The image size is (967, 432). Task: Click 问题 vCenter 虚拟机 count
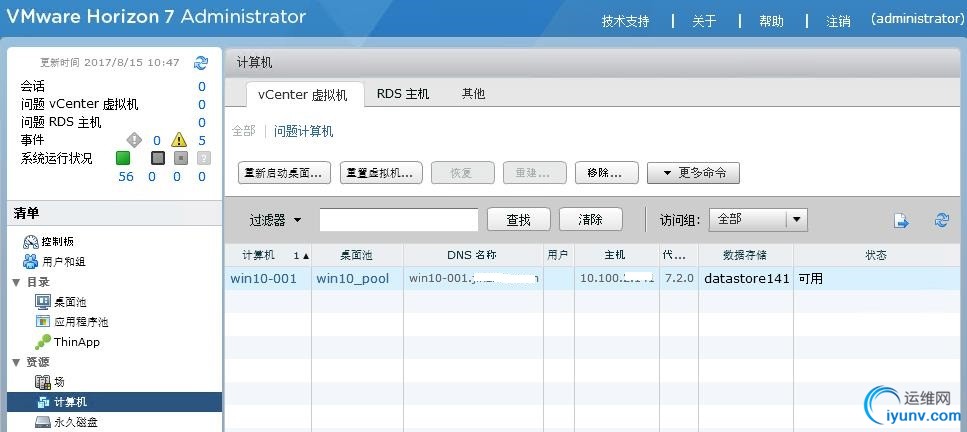point(202,104)
